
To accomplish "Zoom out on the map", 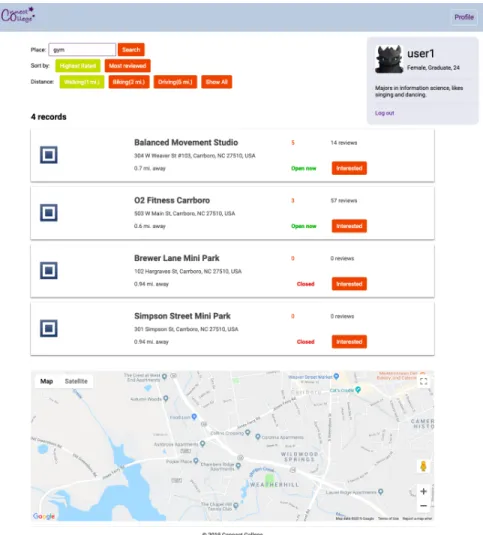I will click(x=423, y=506).
